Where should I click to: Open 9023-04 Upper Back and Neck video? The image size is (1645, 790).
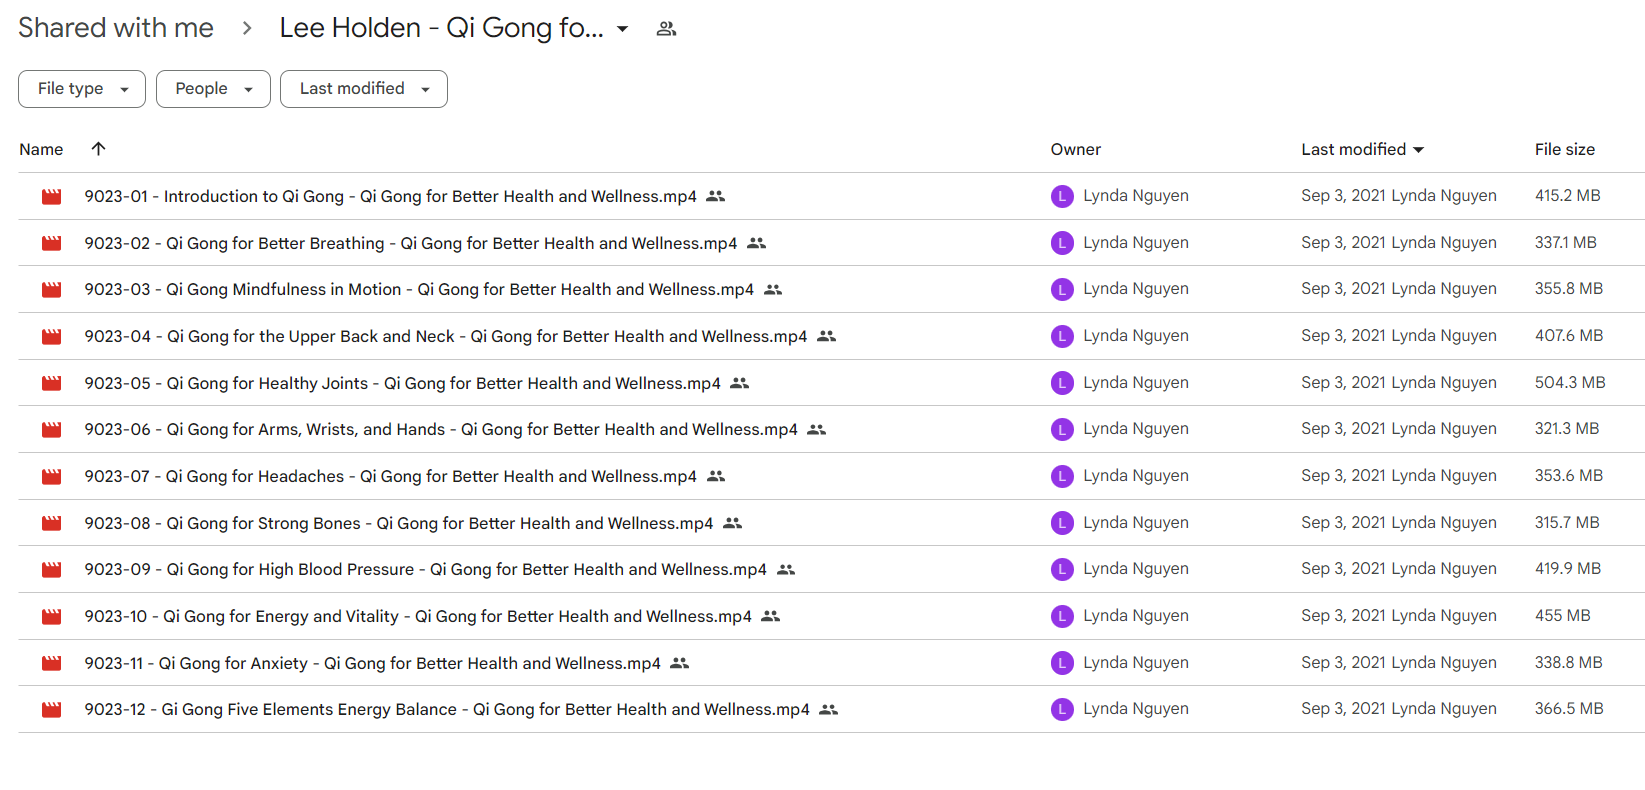click(x=446, y=337)
